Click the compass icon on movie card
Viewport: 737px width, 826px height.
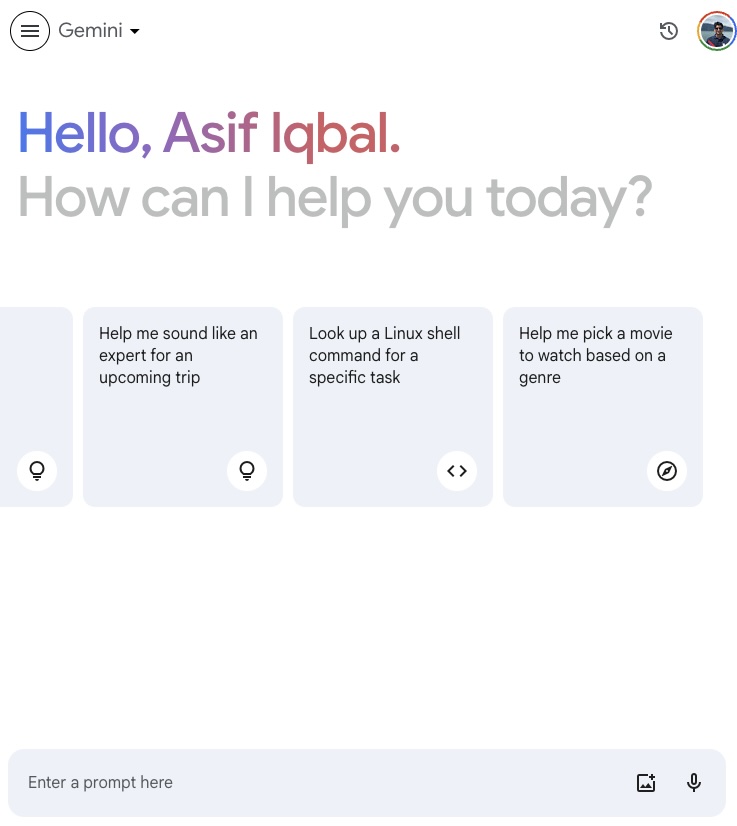pyautogui.click(x=667, y=471)
